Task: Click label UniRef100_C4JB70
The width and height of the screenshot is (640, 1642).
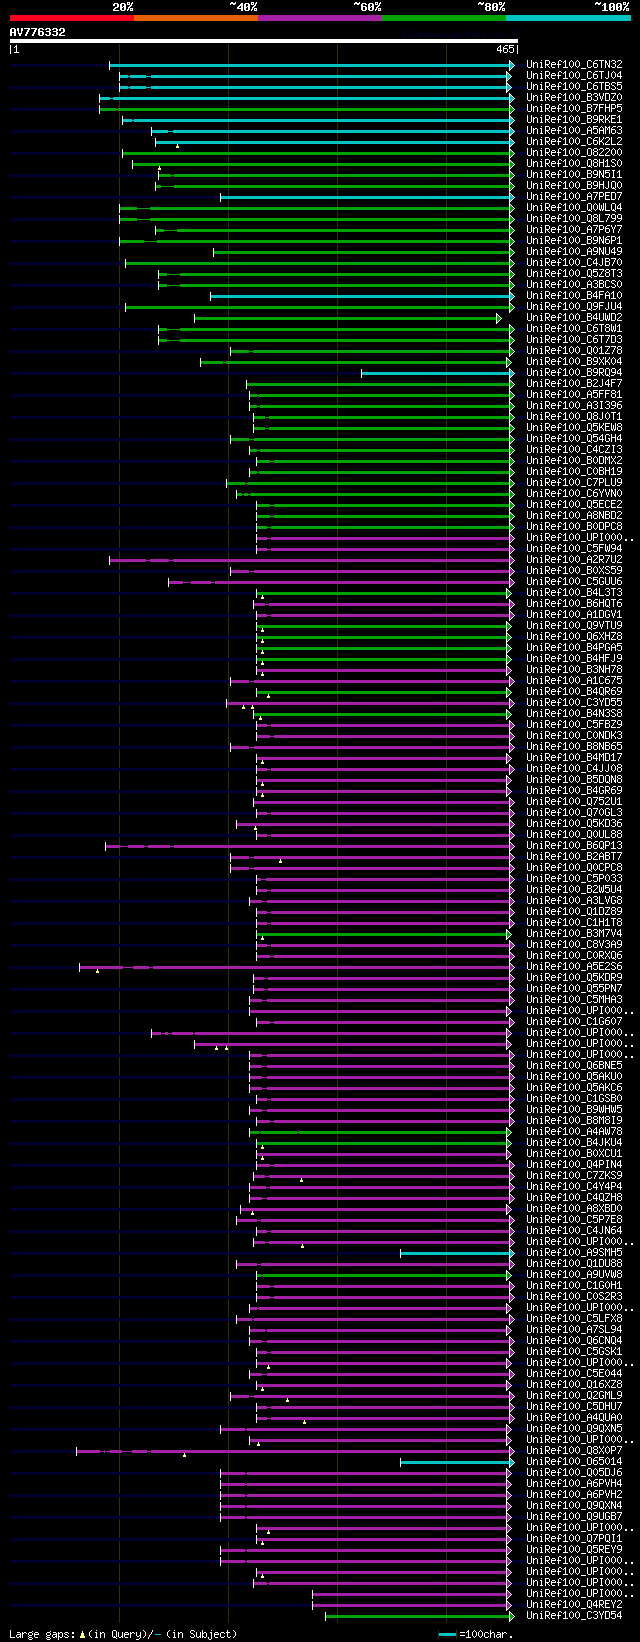Action: 574,263
